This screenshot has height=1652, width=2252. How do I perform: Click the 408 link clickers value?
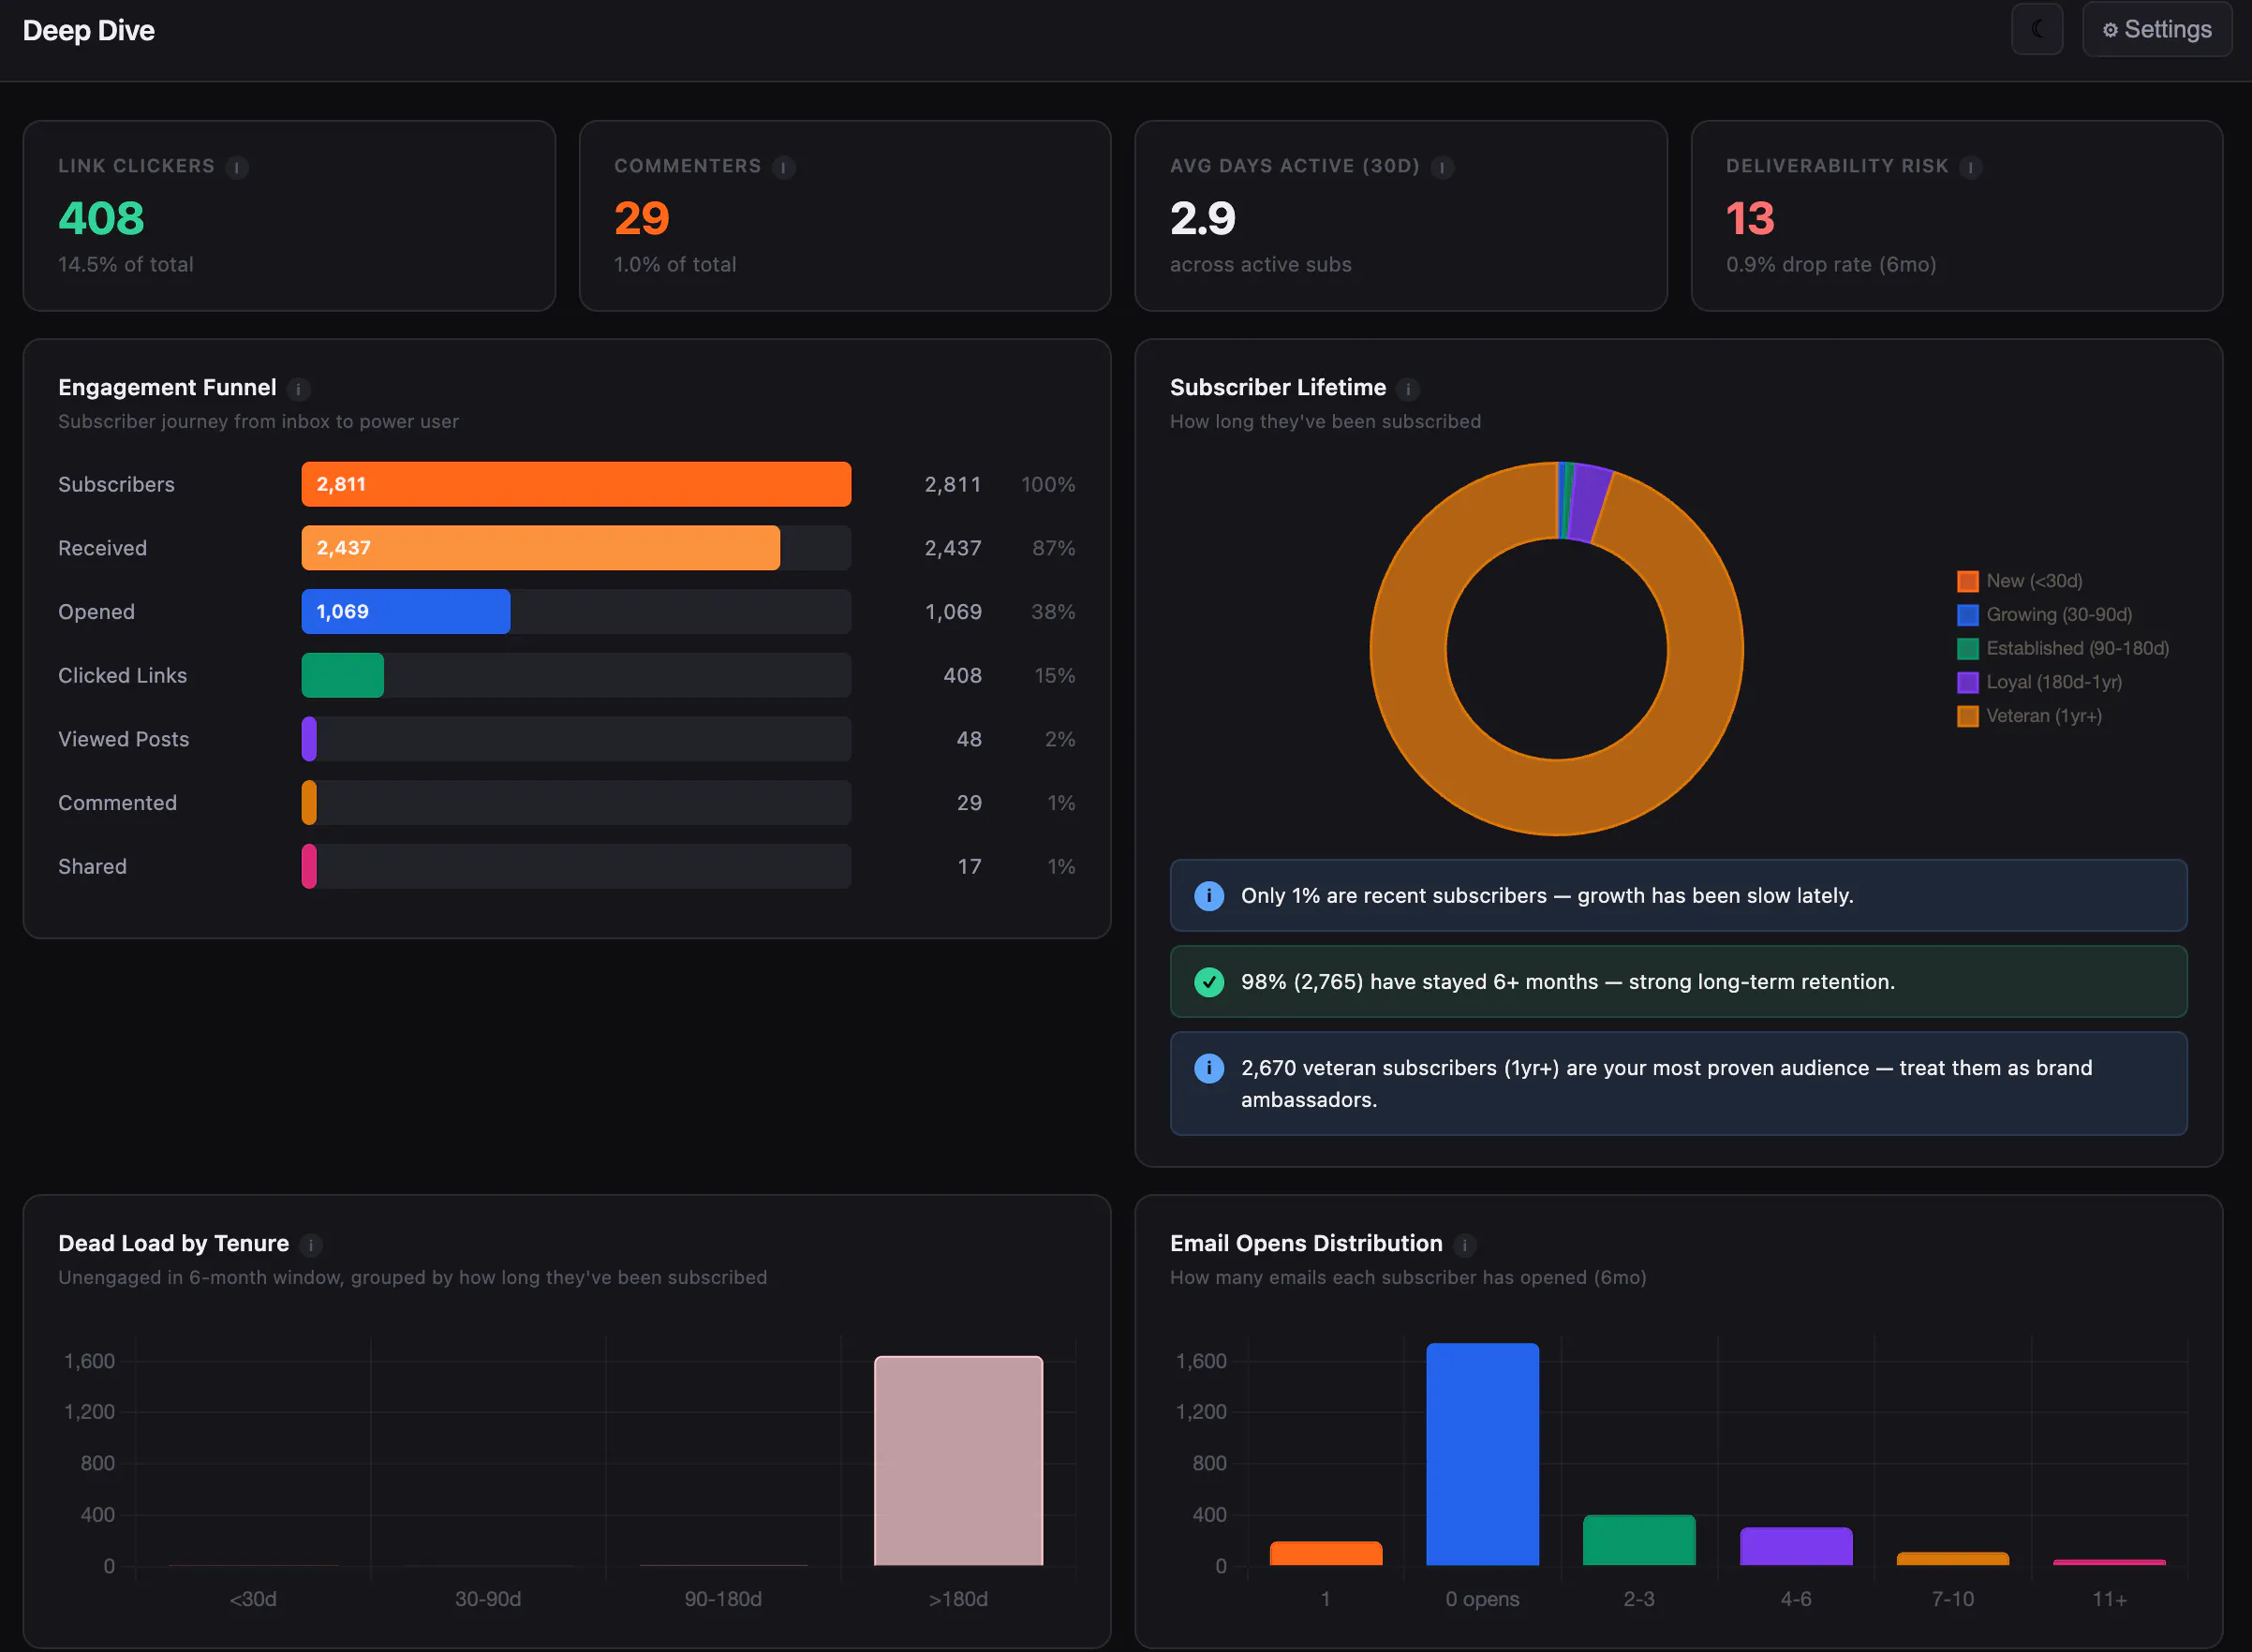101,218
